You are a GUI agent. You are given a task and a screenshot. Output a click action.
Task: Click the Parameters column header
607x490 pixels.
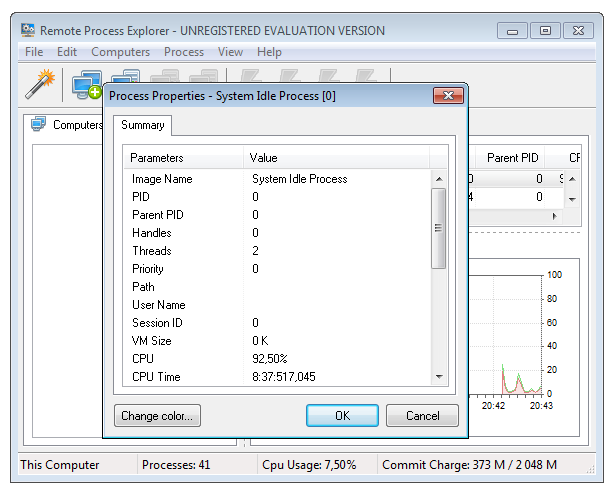click(x=183, y=158)
